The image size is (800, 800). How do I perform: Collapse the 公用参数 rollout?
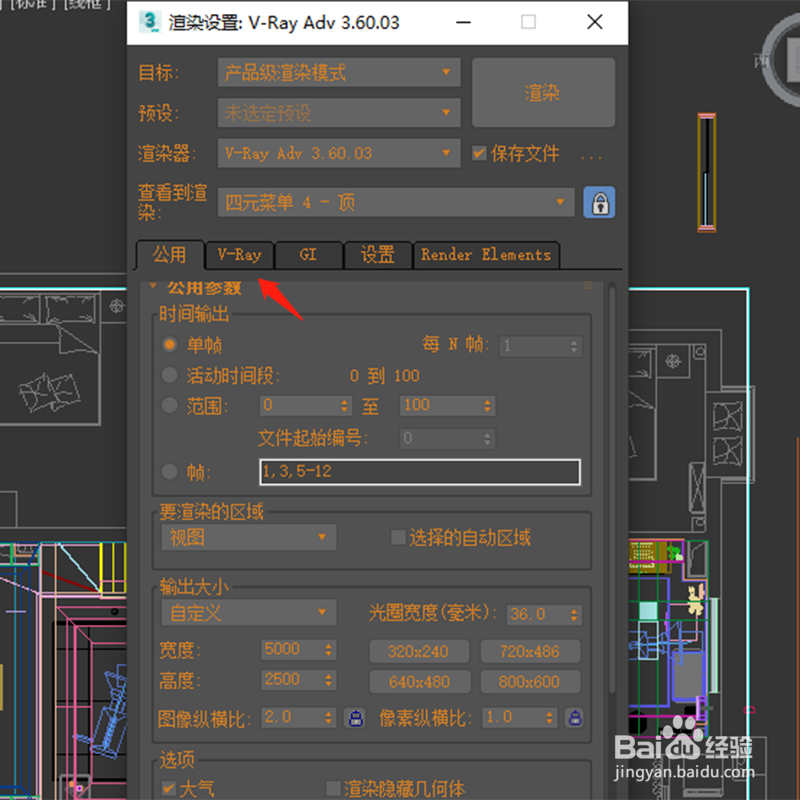(153, 286)
